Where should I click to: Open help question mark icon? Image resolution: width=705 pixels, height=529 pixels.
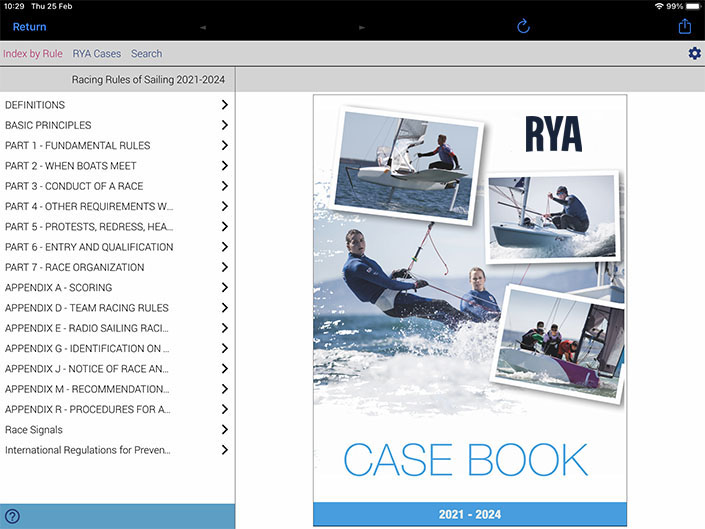click(12, 516)
